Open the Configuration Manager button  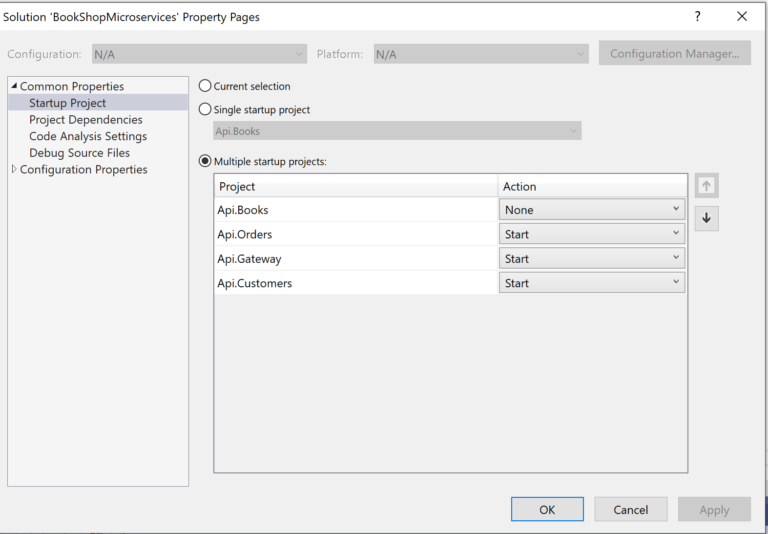[x=674, y=53]
